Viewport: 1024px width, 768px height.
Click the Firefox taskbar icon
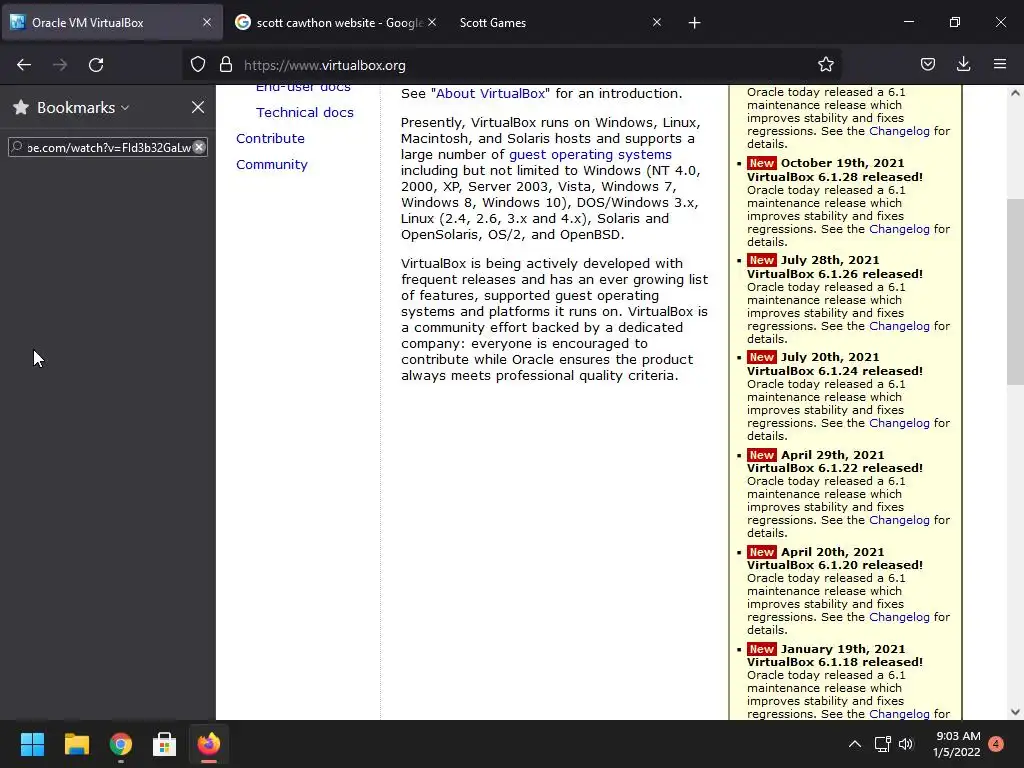pos(209,744)
